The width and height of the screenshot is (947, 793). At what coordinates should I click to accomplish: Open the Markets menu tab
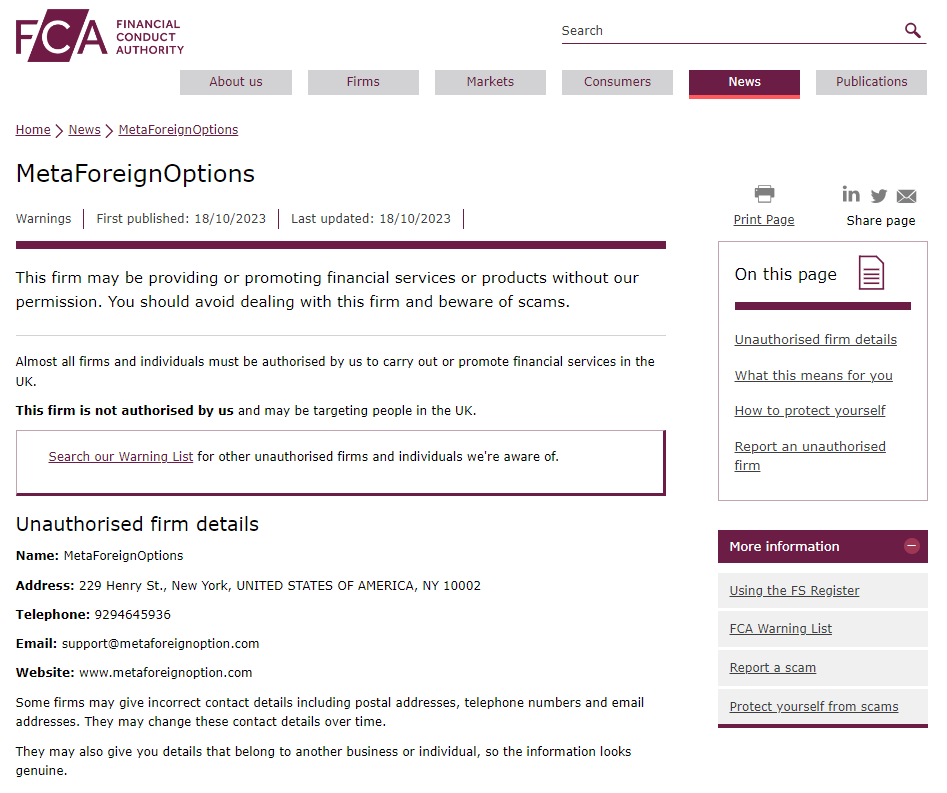tap(490, 82)
